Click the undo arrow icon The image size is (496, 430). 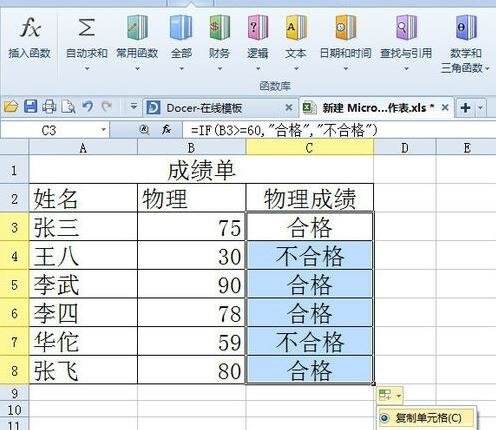(88, 107)
